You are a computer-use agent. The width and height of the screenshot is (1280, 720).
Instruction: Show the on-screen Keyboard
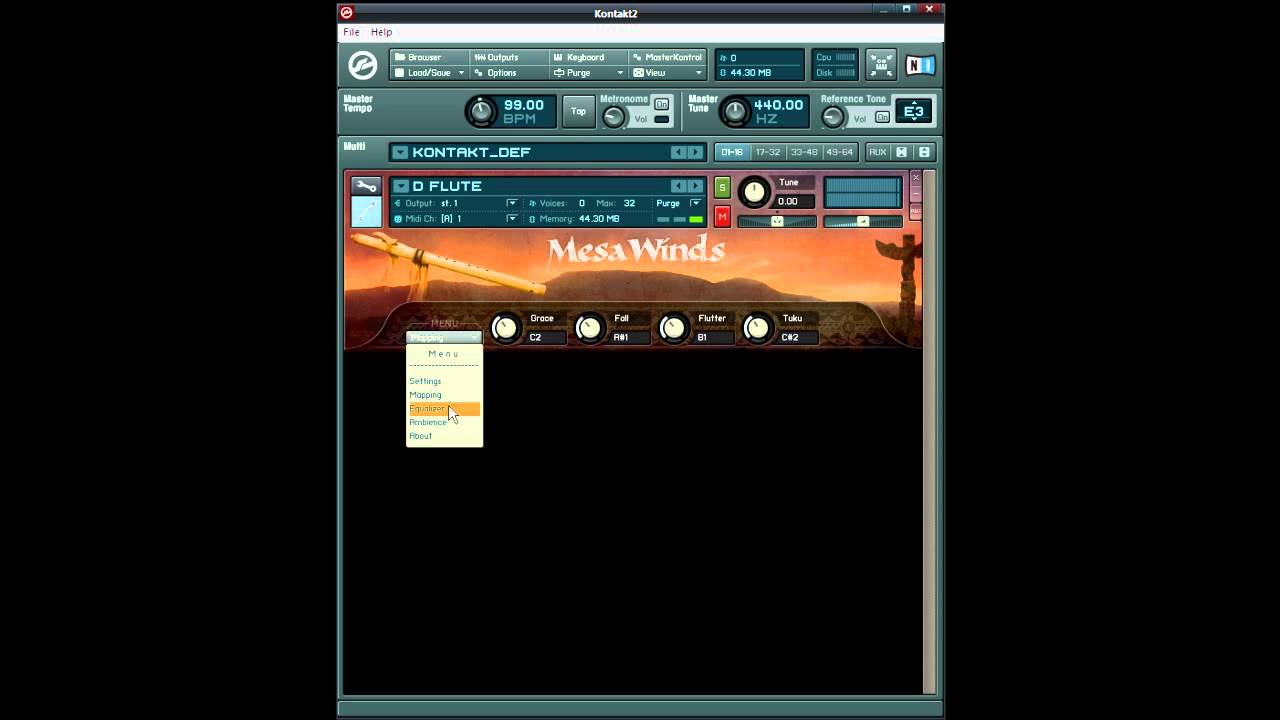(x=589, y=57)
